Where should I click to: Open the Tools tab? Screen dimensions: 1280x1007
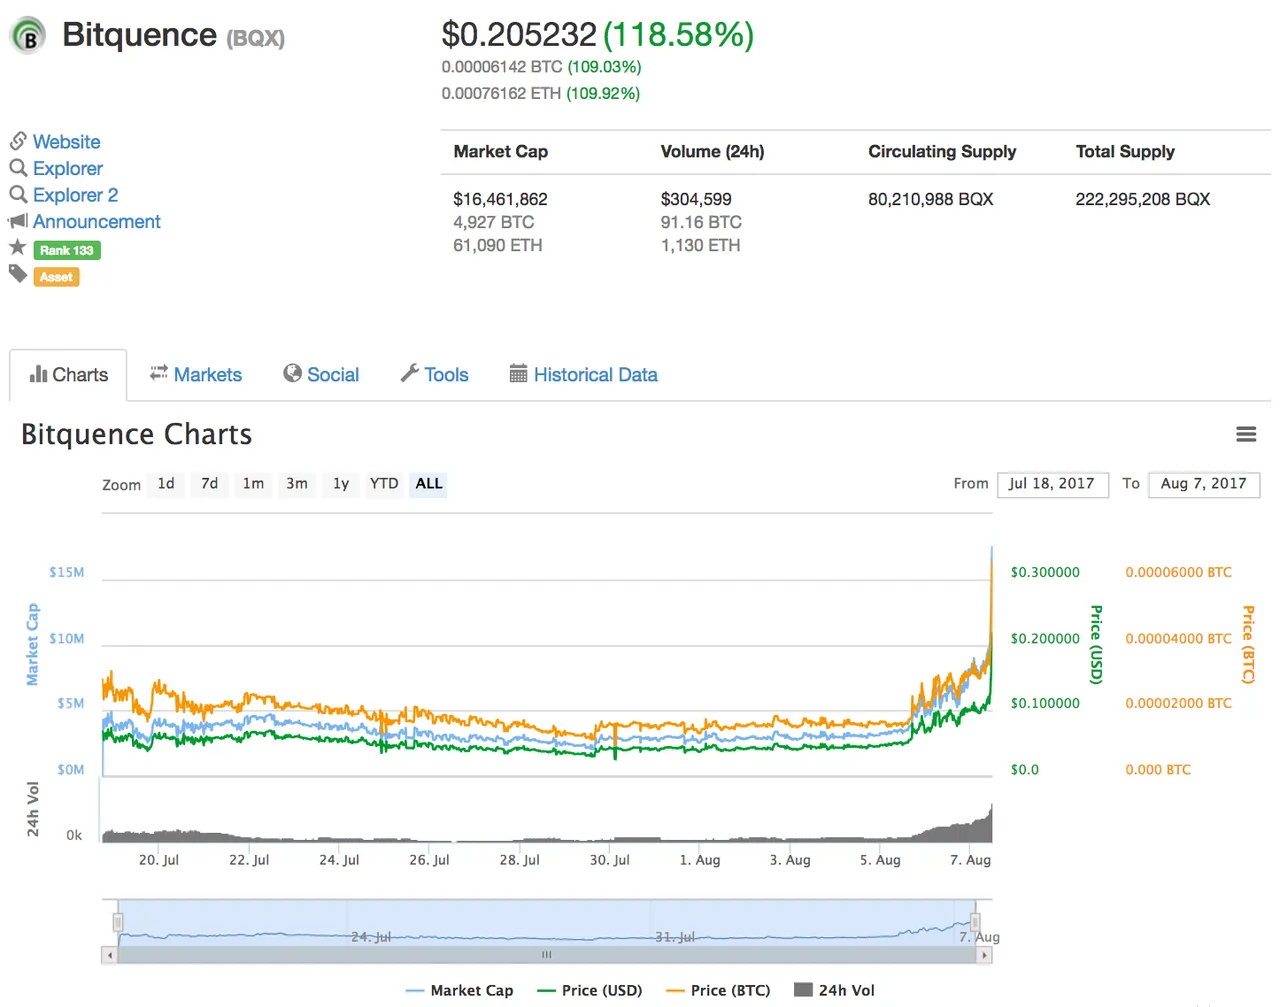434,375
